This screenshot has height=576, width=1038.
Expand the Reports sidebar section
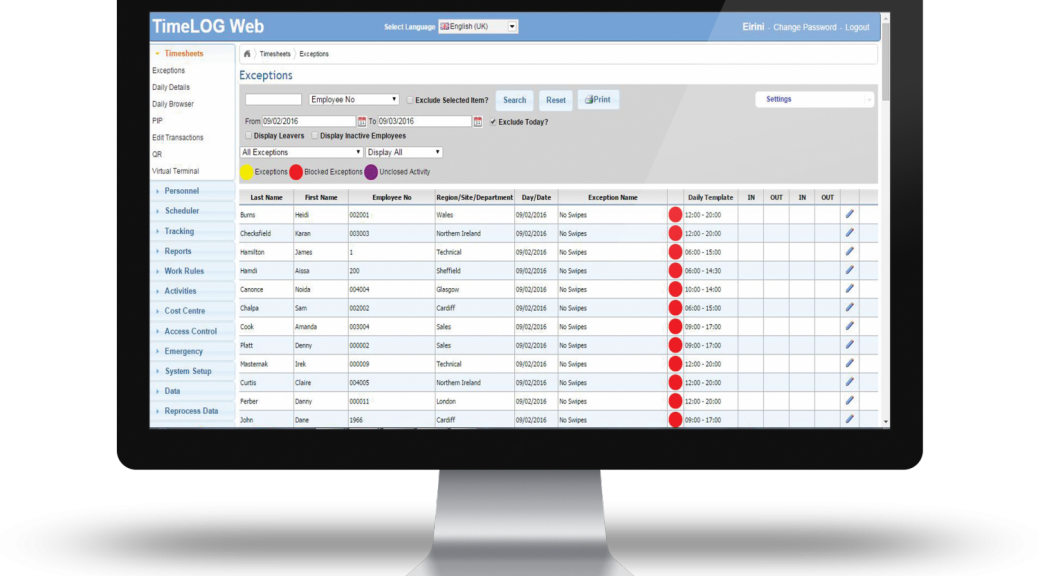[178, 251]
